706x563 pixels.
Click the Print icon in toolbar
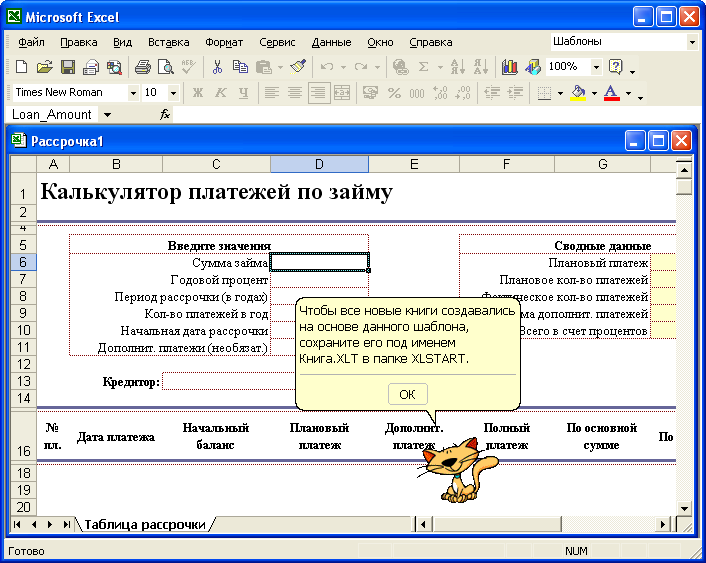[x=143, y=67]
